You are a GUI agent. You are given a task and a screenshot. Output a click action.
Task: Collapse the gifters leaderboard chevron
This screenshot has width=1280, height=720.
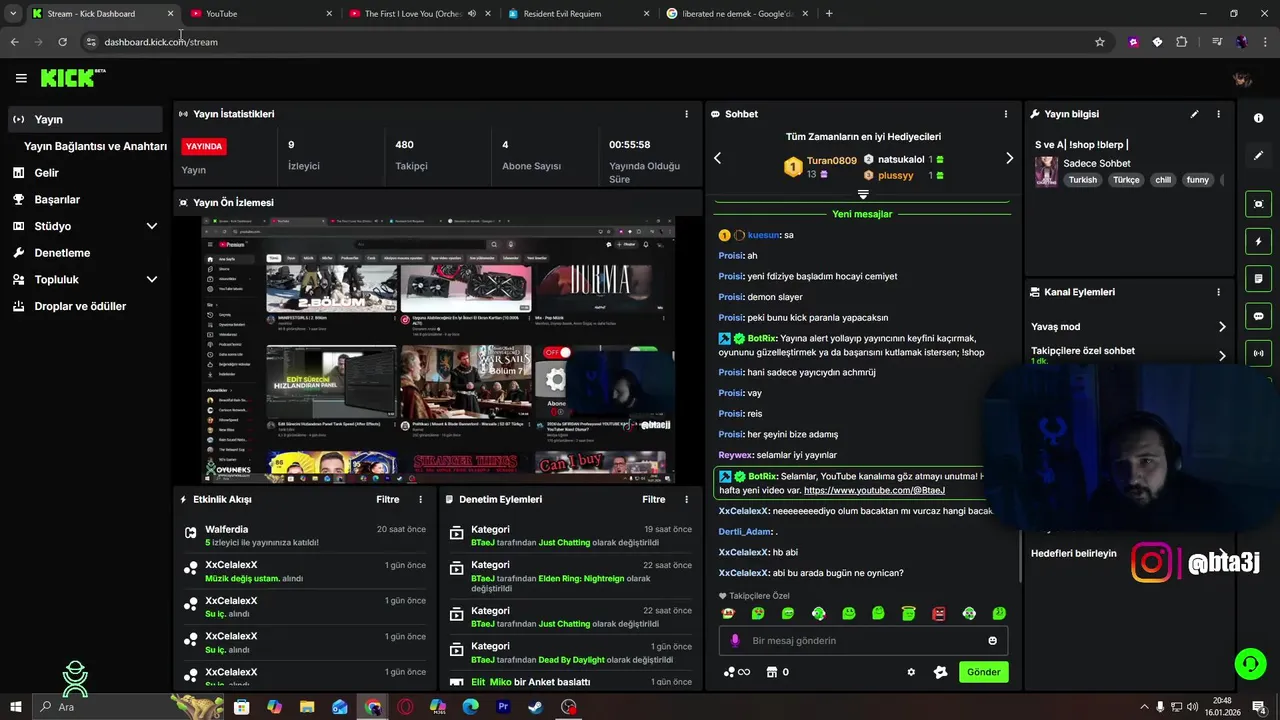(863, 194)
